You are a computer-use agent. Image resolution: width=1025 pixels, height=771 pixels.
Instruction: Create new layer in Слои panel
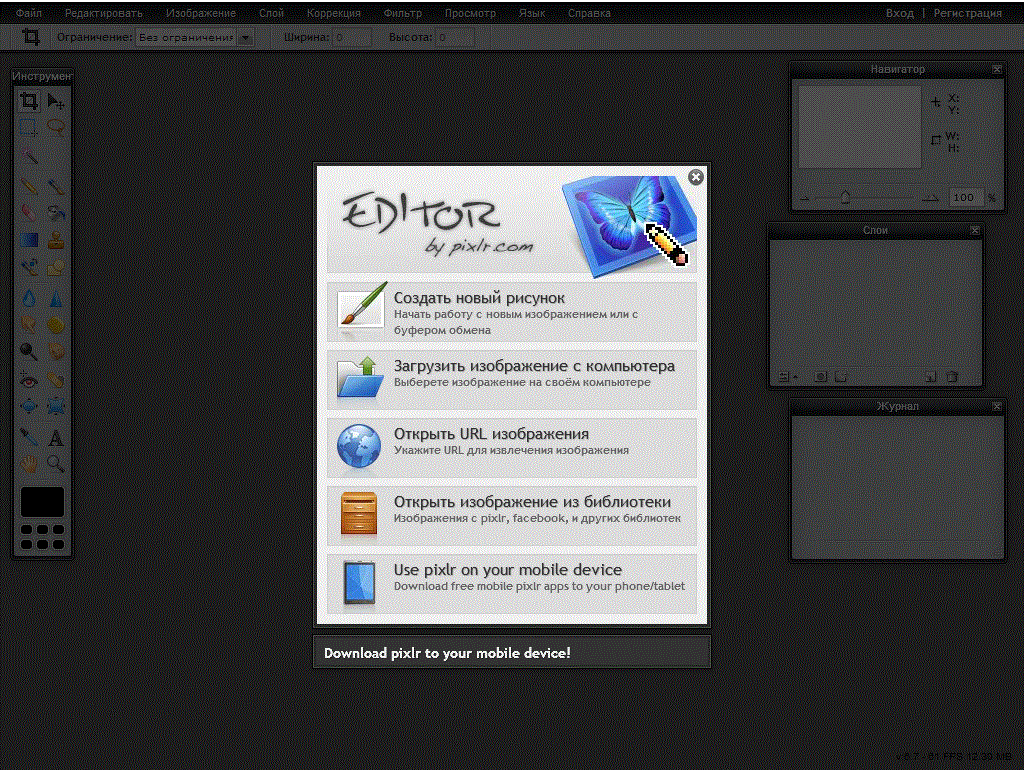(x=931, y=377)
